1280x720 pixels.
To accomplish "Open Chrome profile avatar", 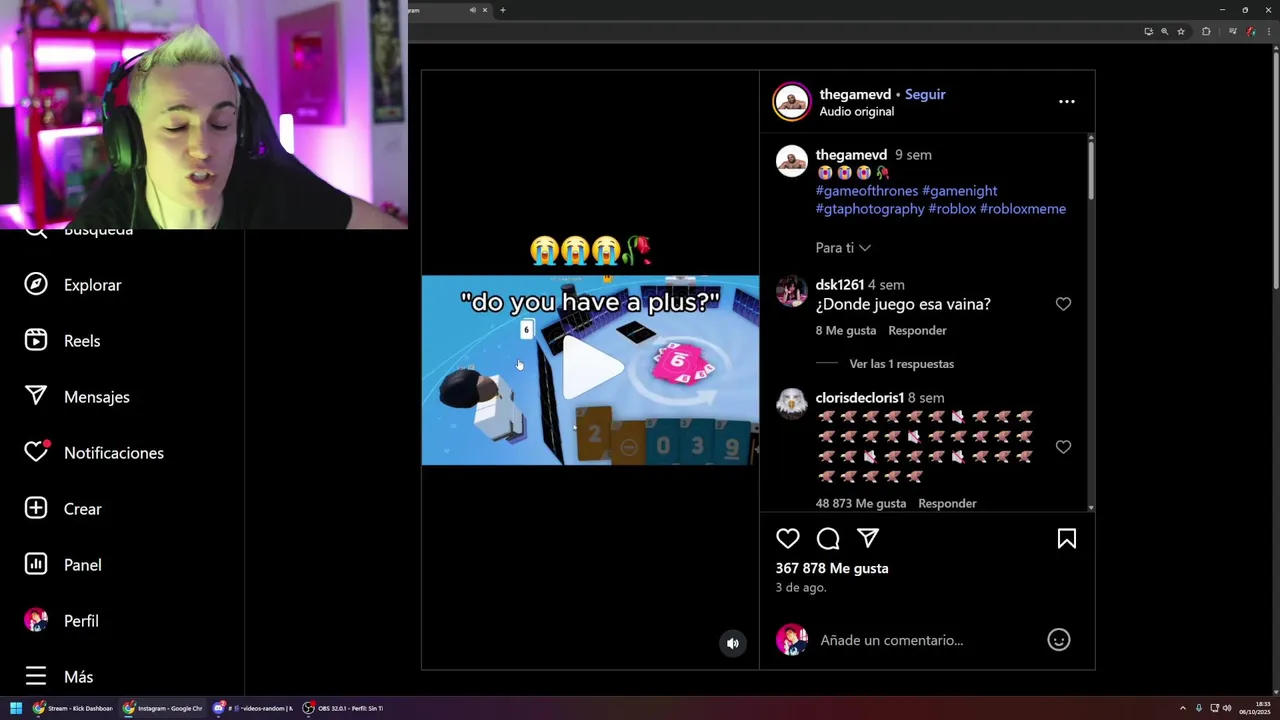I will (x=1251, y=31).
